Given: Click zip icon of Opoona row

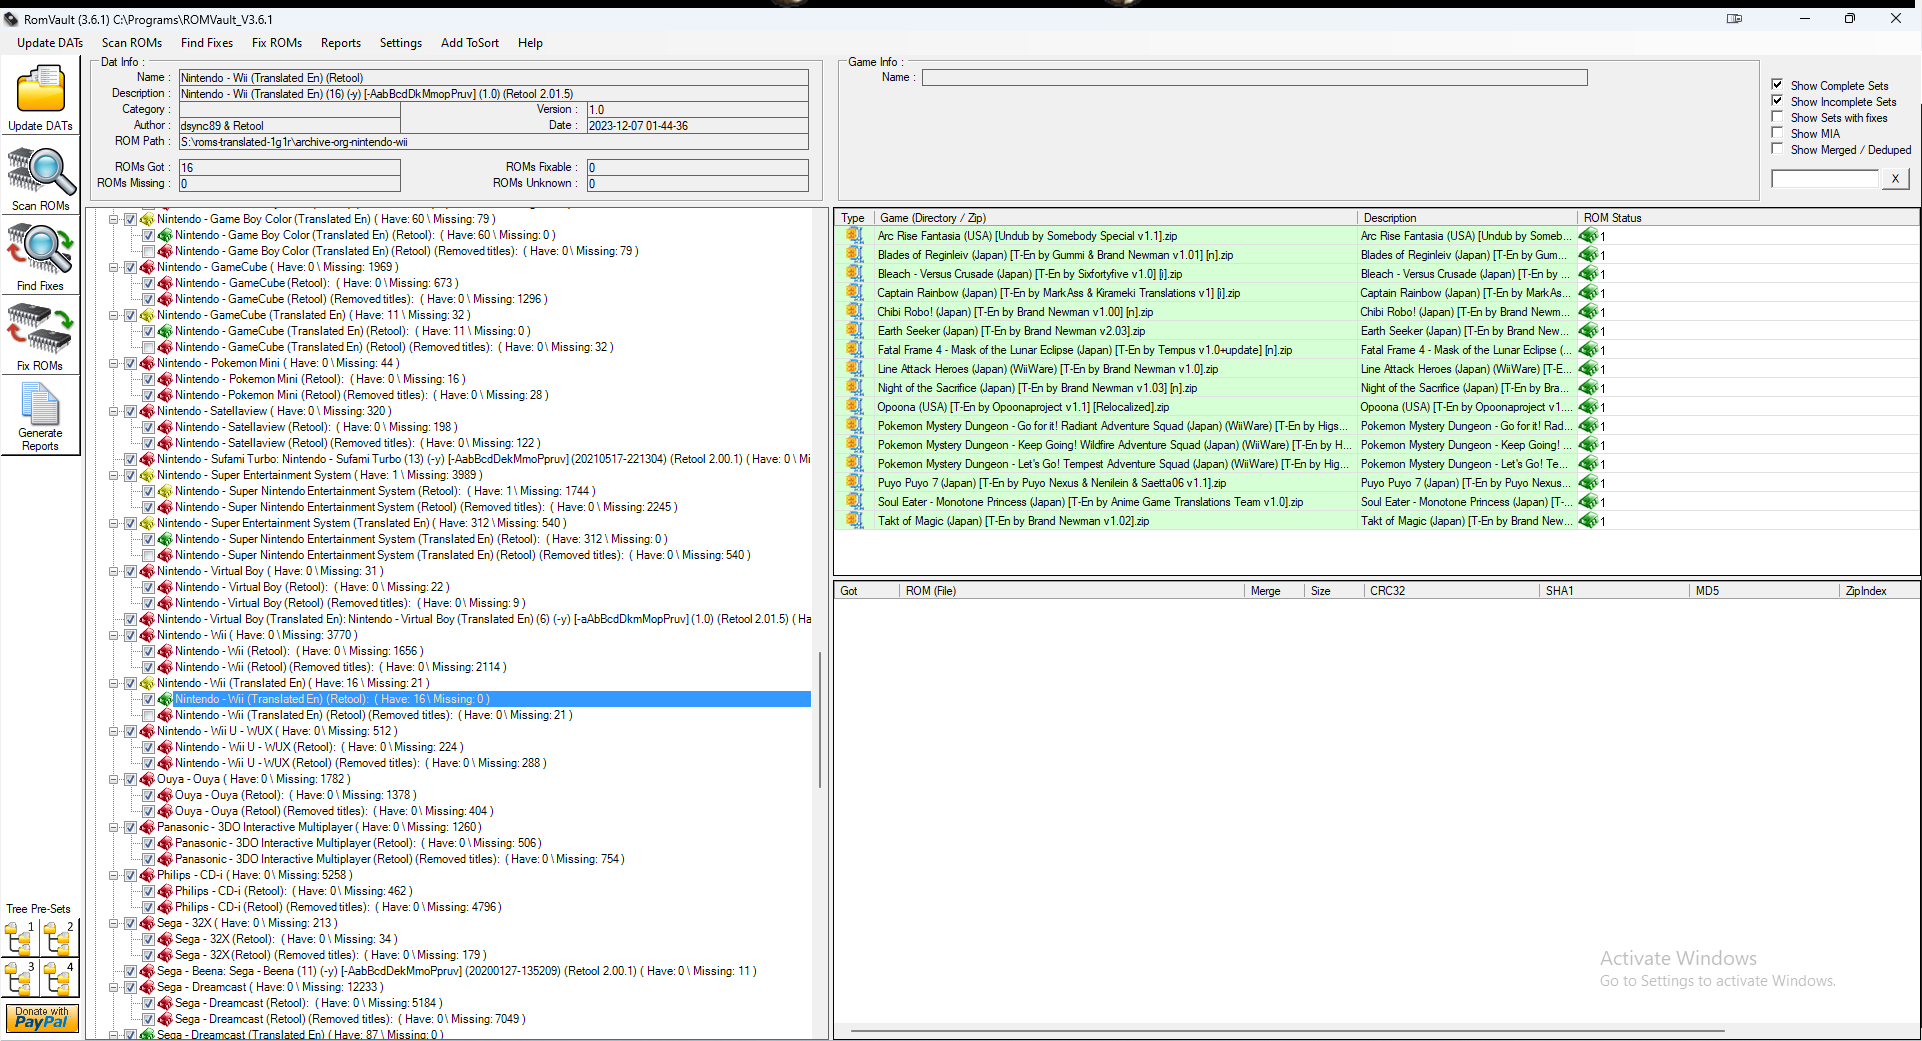Looking at the screenshot, I should click(854, 407).
